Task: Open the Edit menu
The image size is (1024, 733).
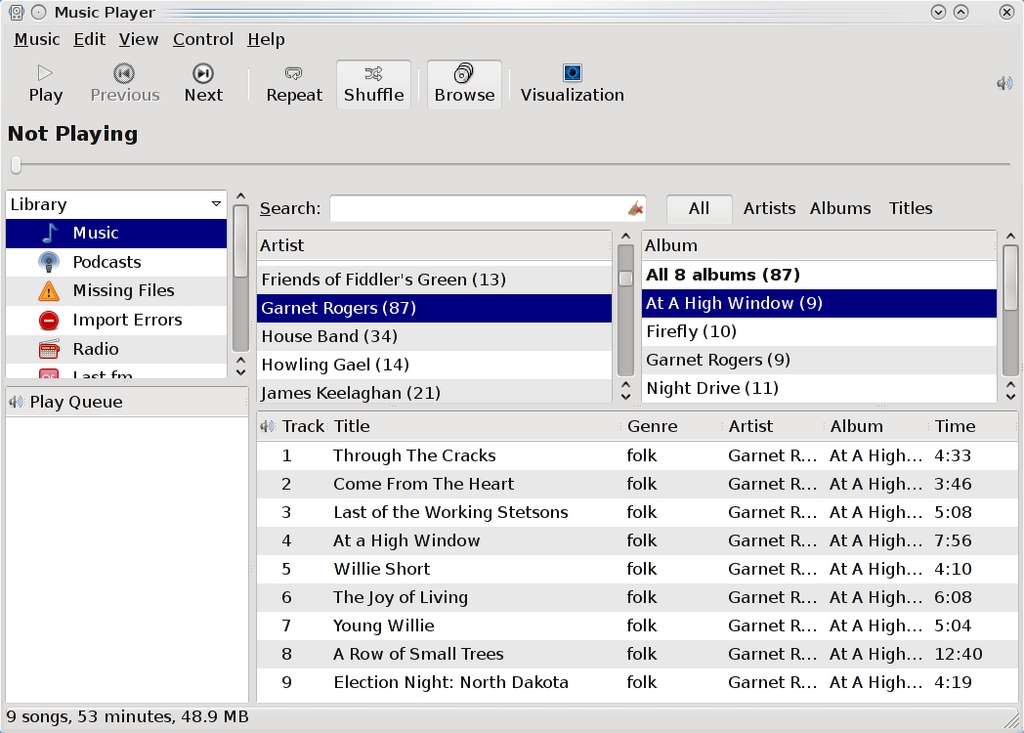Action: point(89,39)
